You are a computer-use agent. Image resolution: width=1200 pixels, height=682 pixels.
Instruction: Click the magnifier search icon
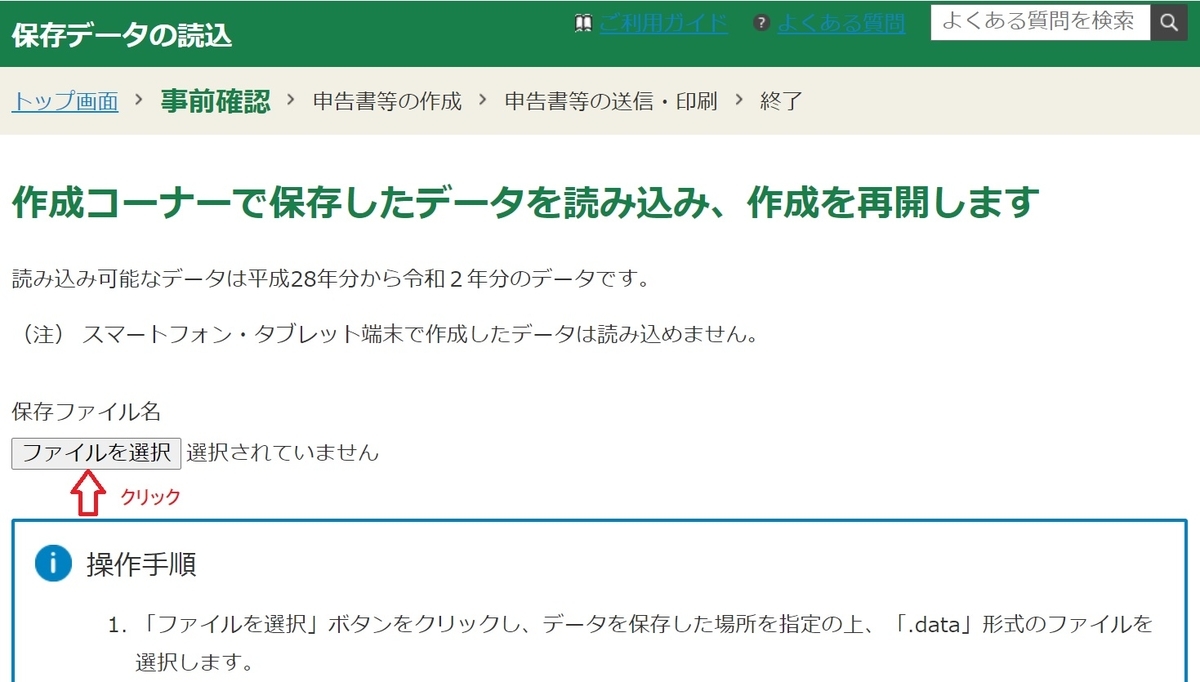[x=1168, y=21]
